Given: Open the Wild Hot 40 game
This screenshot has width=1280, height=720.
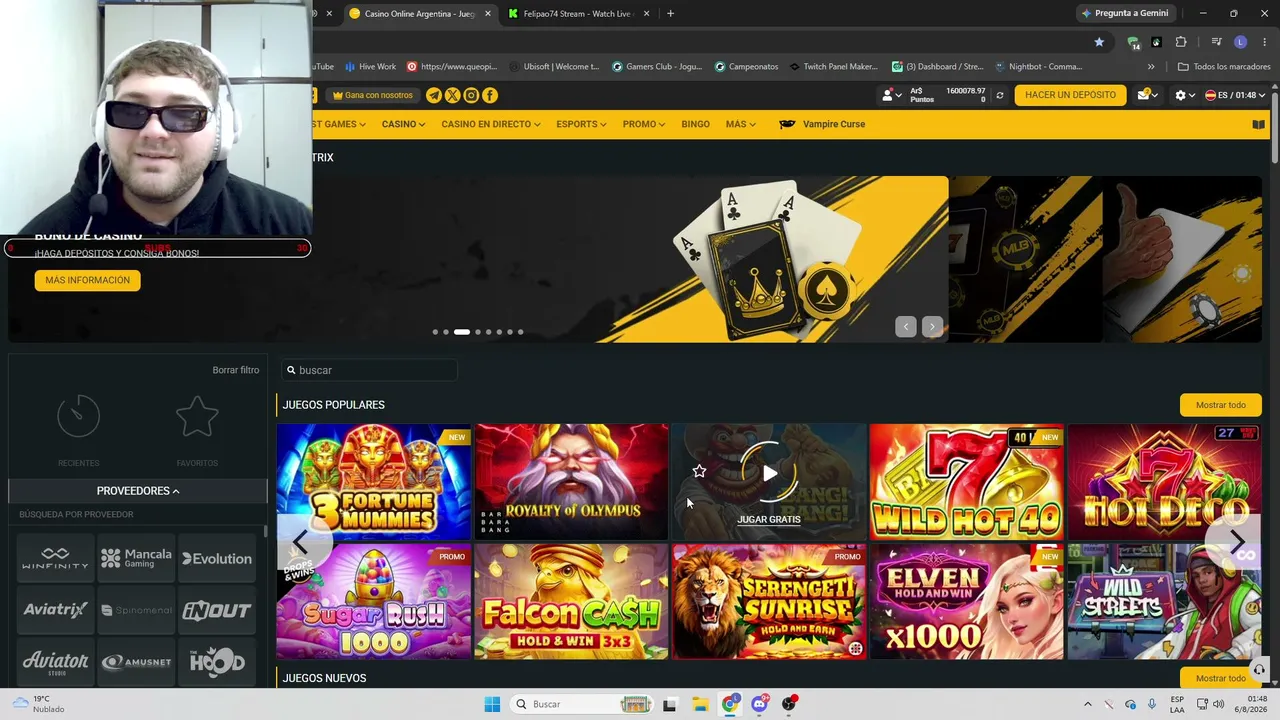Looking at the screenshot, I should click(966, 482).
